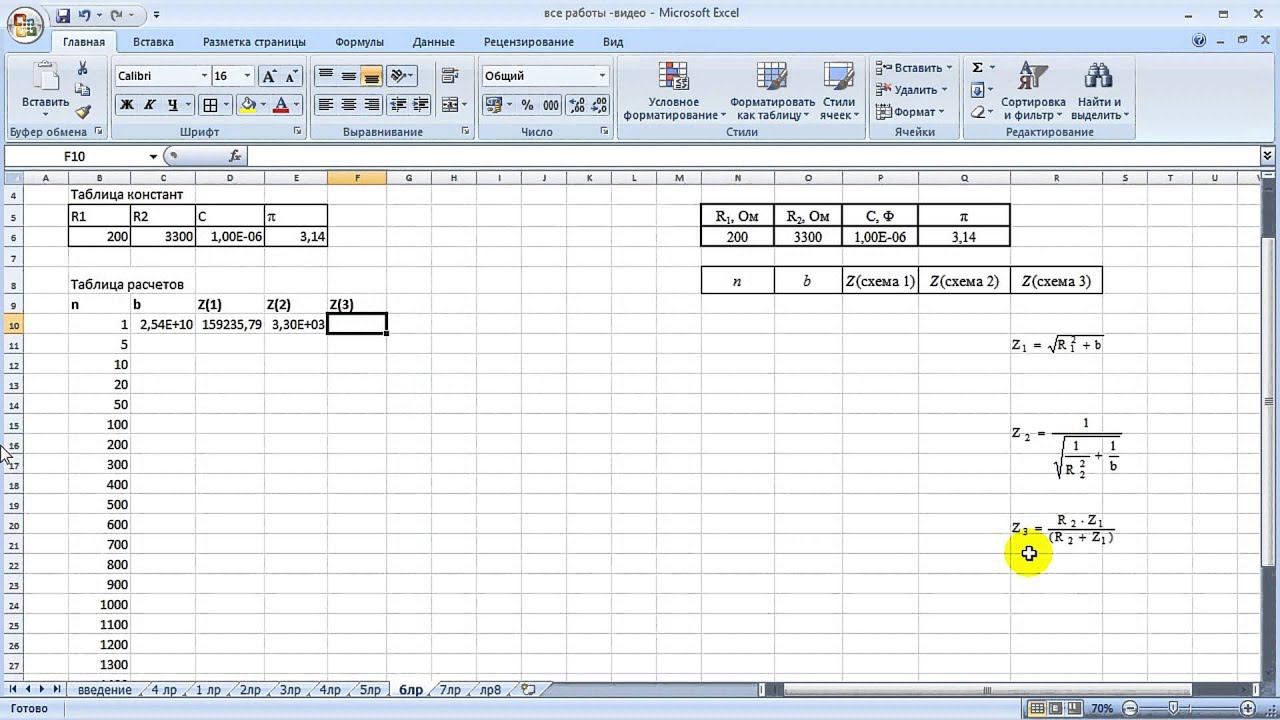1280x720 pixels.
Task: Decrease cell indent
Action: point(398,105)
